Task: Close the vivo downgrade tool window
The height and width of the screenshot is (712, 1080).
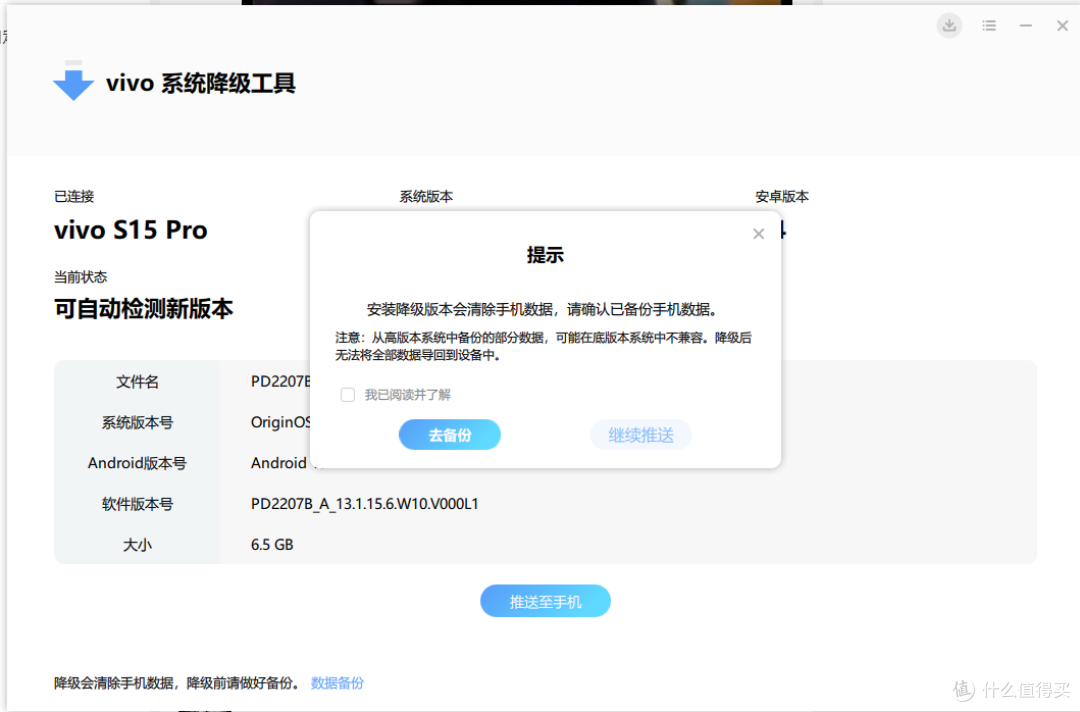Action: click(x=1062, y=26)
